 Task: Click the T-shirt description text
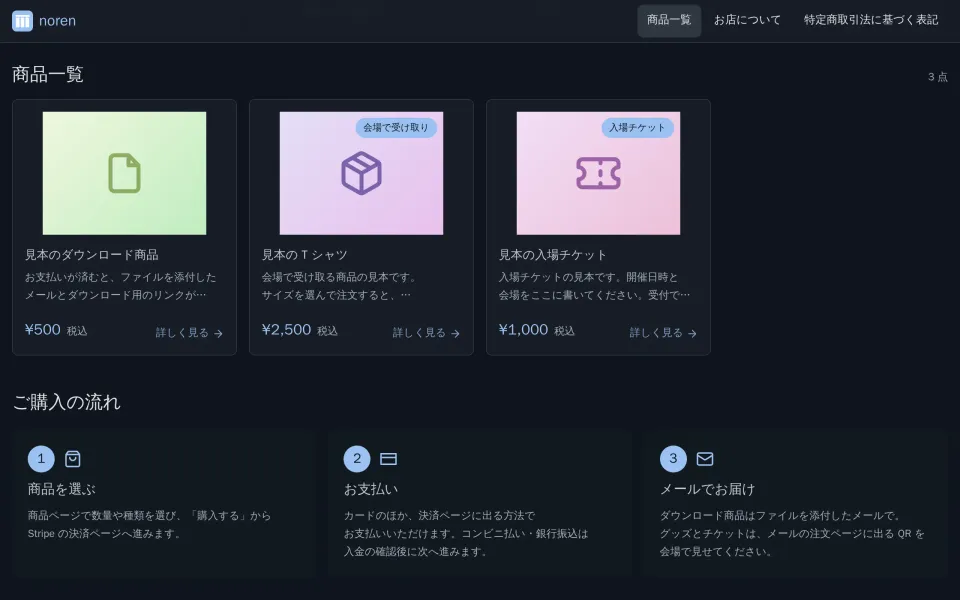click(339, 286)
